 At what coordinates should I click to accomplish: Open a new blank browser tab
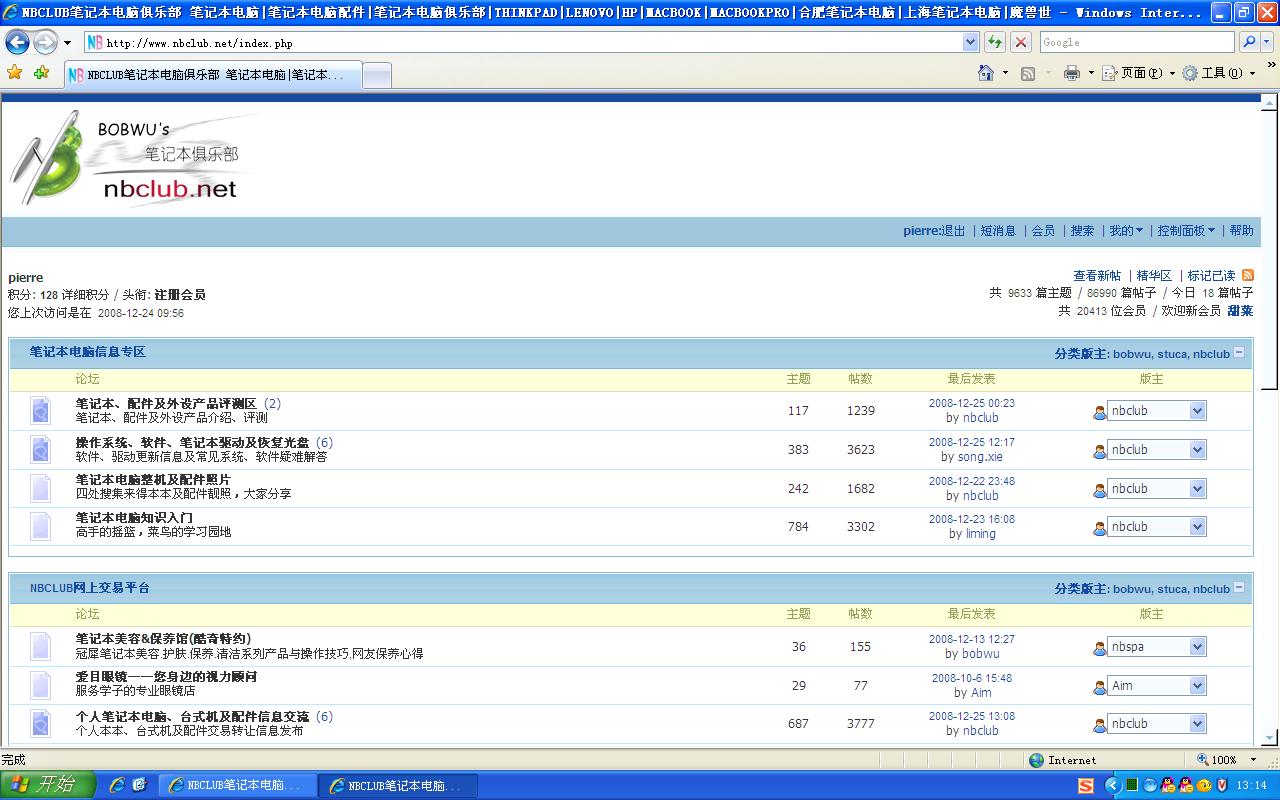376,75
